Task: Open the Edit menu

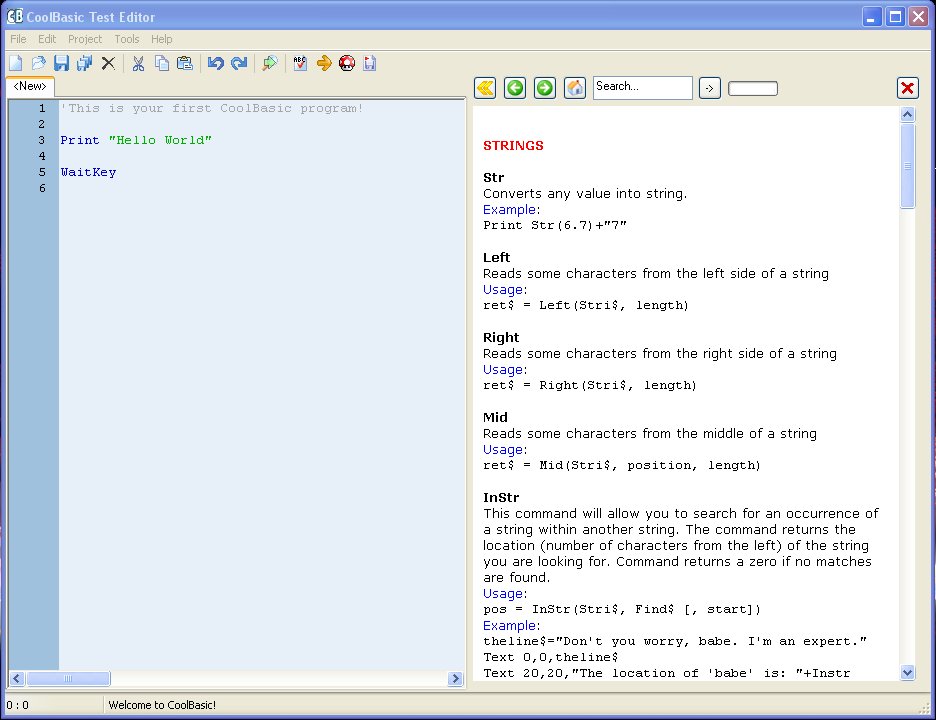Action: [x=47, y=39]
